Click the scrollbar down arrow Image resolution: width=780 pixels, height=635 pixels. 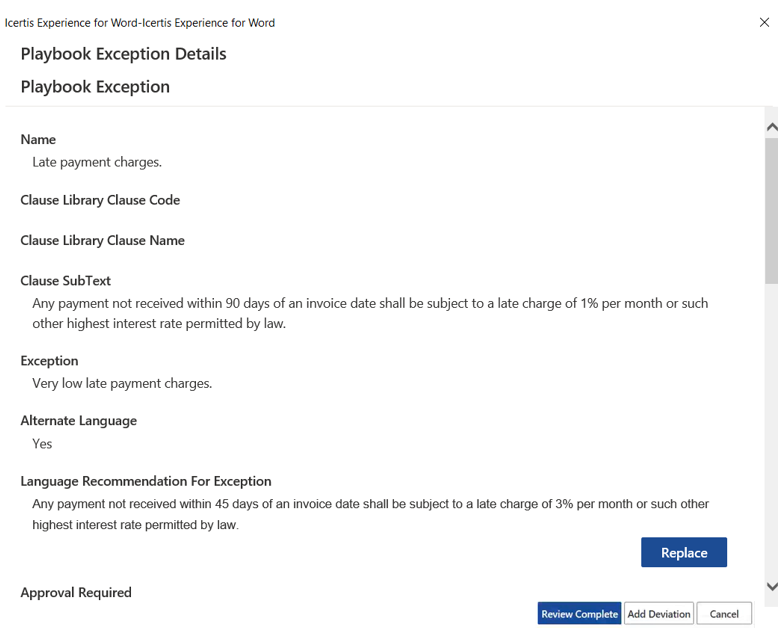point(771,587)
